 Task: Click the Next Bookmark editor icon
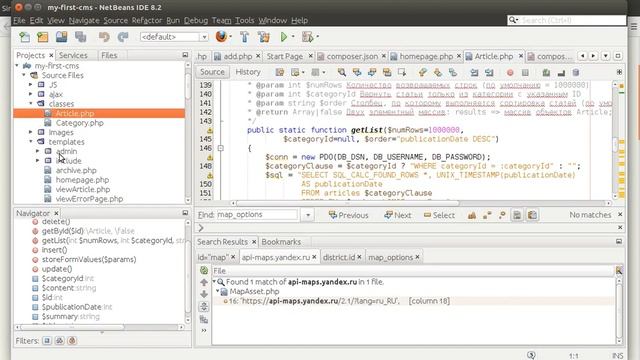click(438, 72)
